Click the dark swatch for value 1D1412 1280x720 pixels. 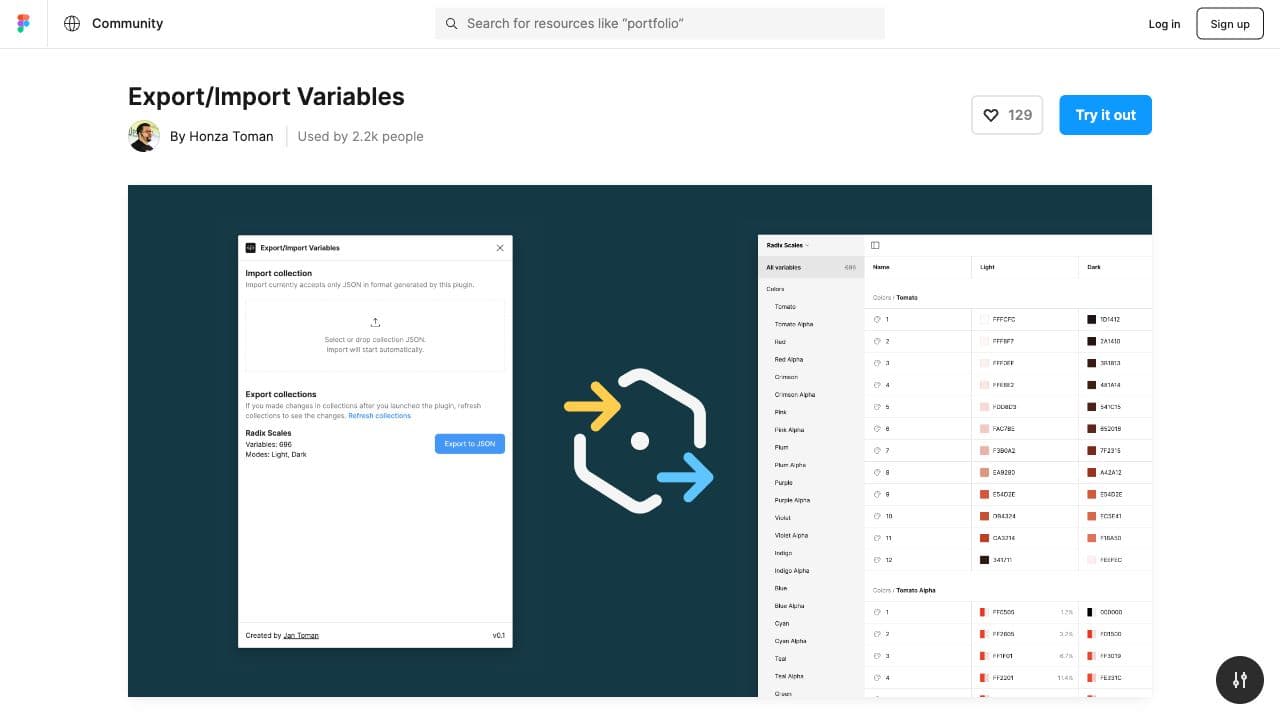tap(1092, 320)
